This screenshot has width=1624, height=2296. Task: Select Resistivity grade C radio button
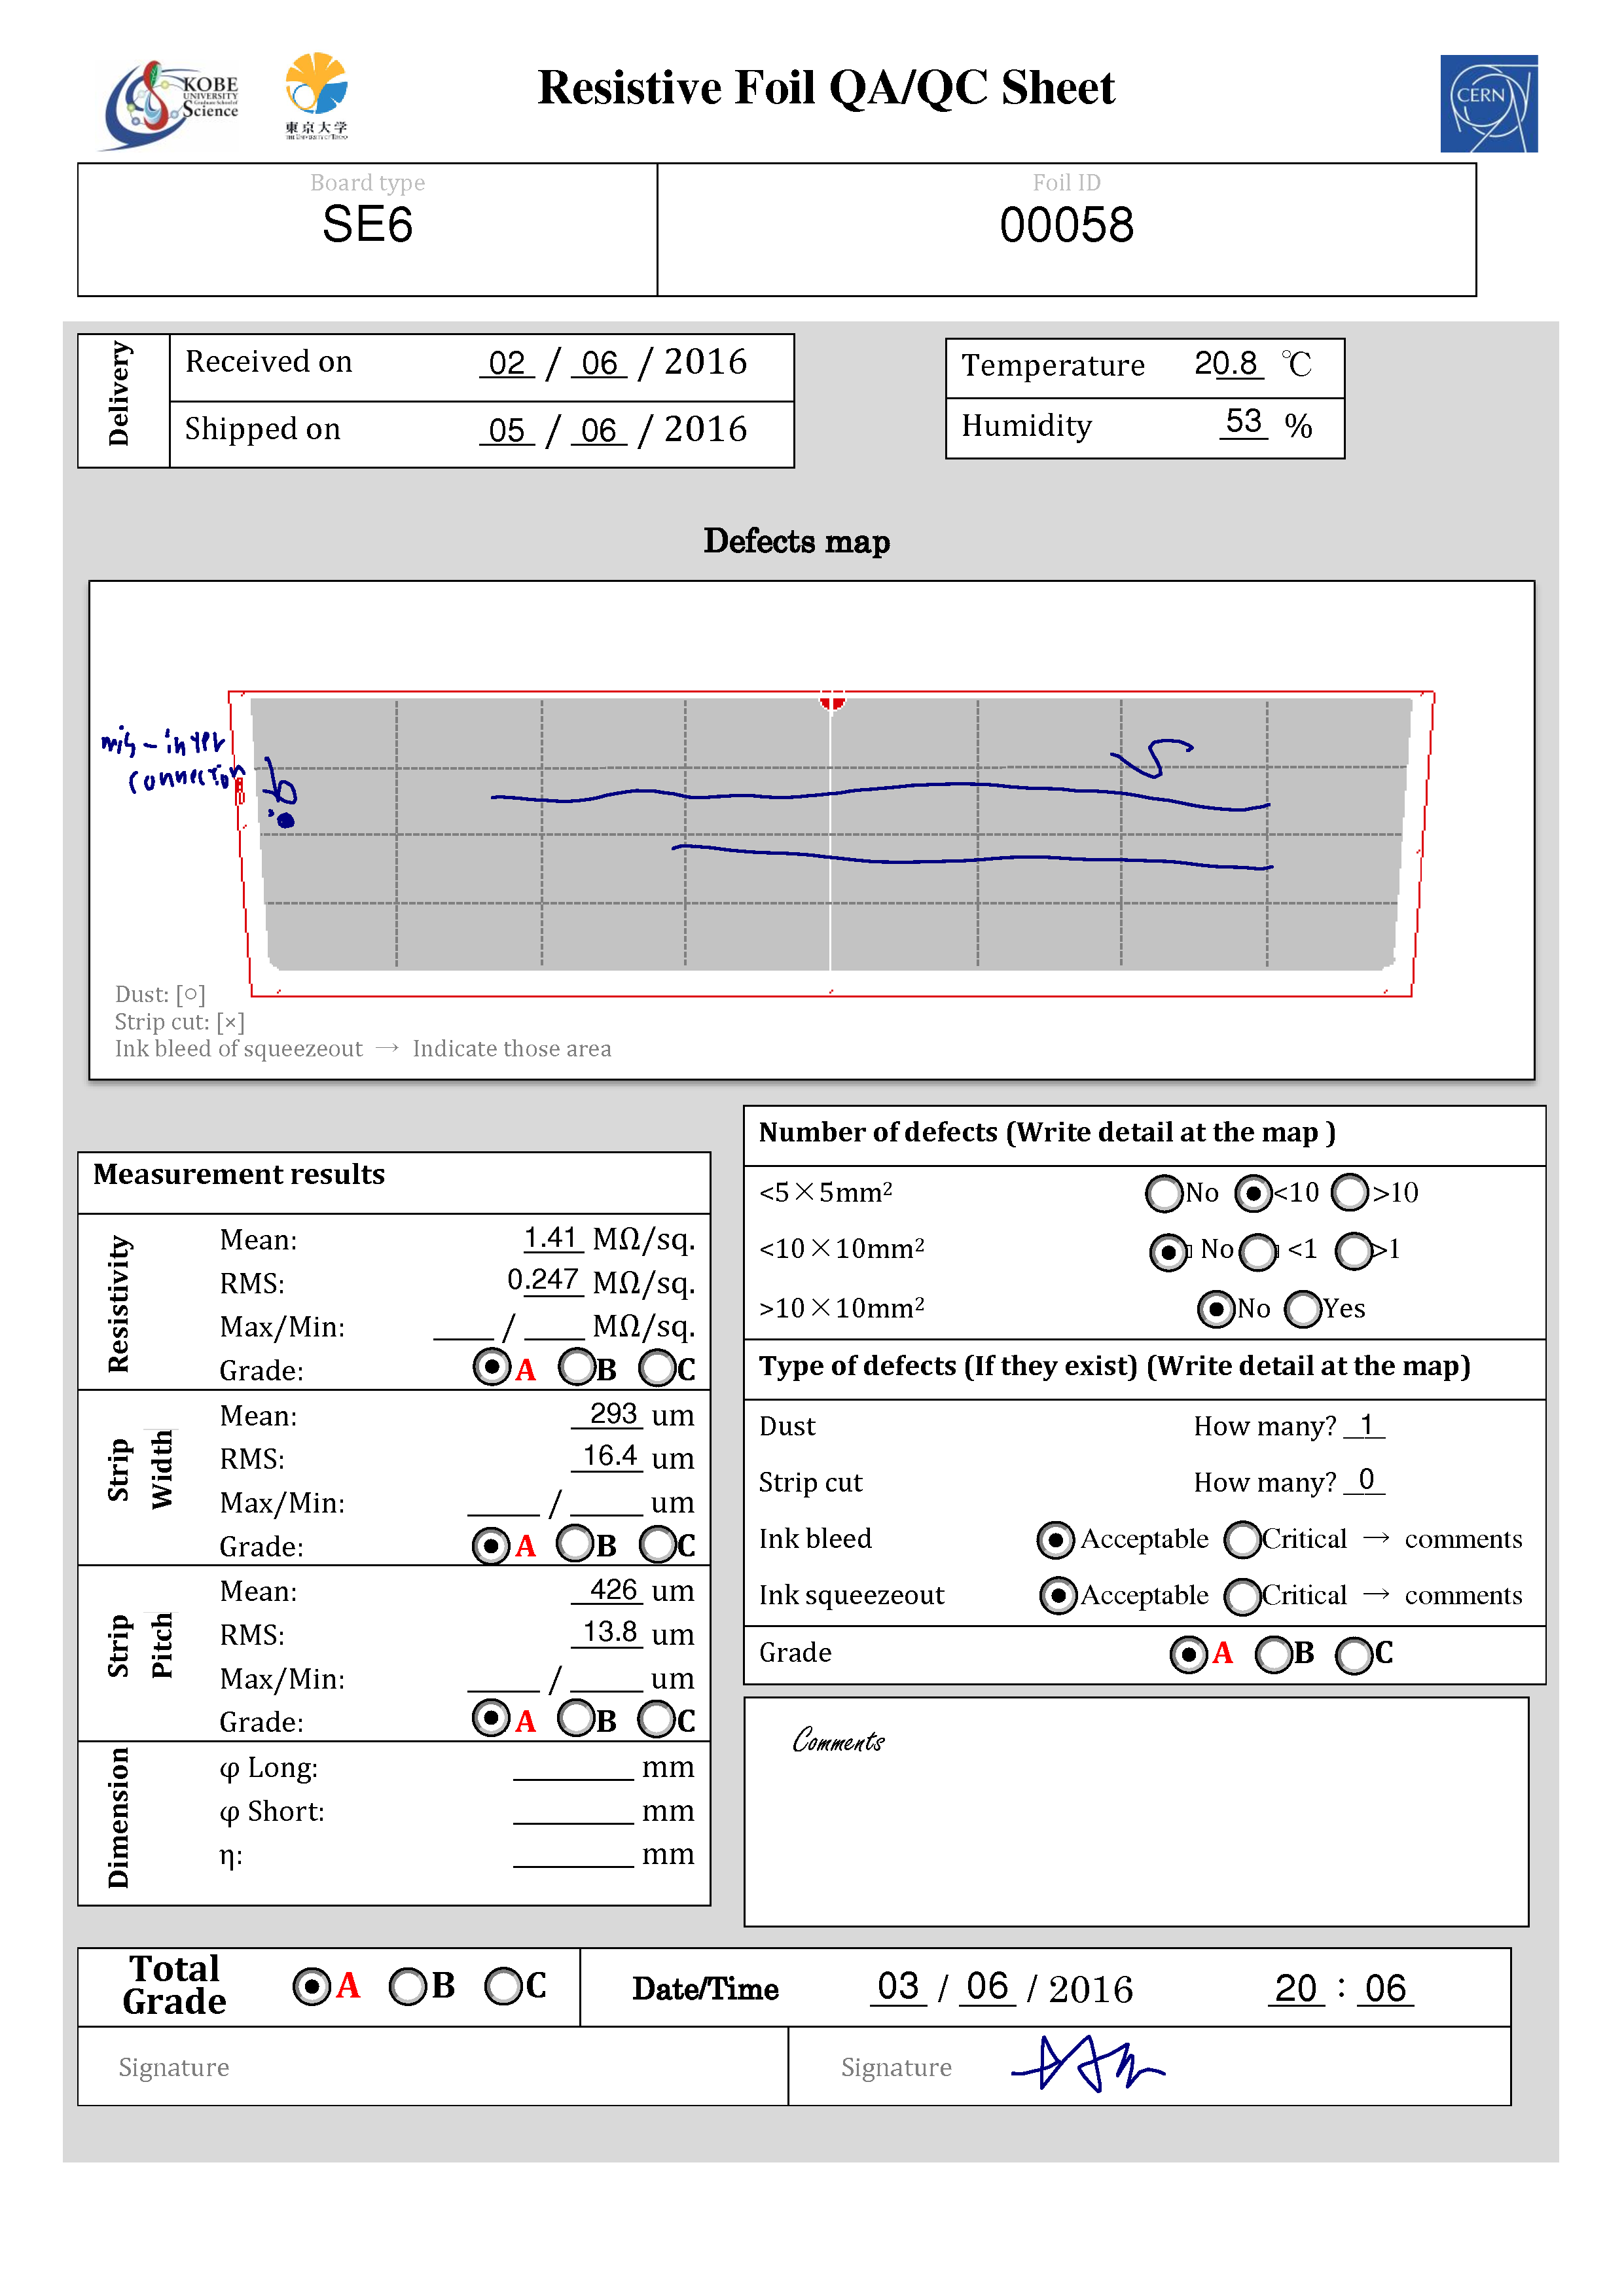658,1367
